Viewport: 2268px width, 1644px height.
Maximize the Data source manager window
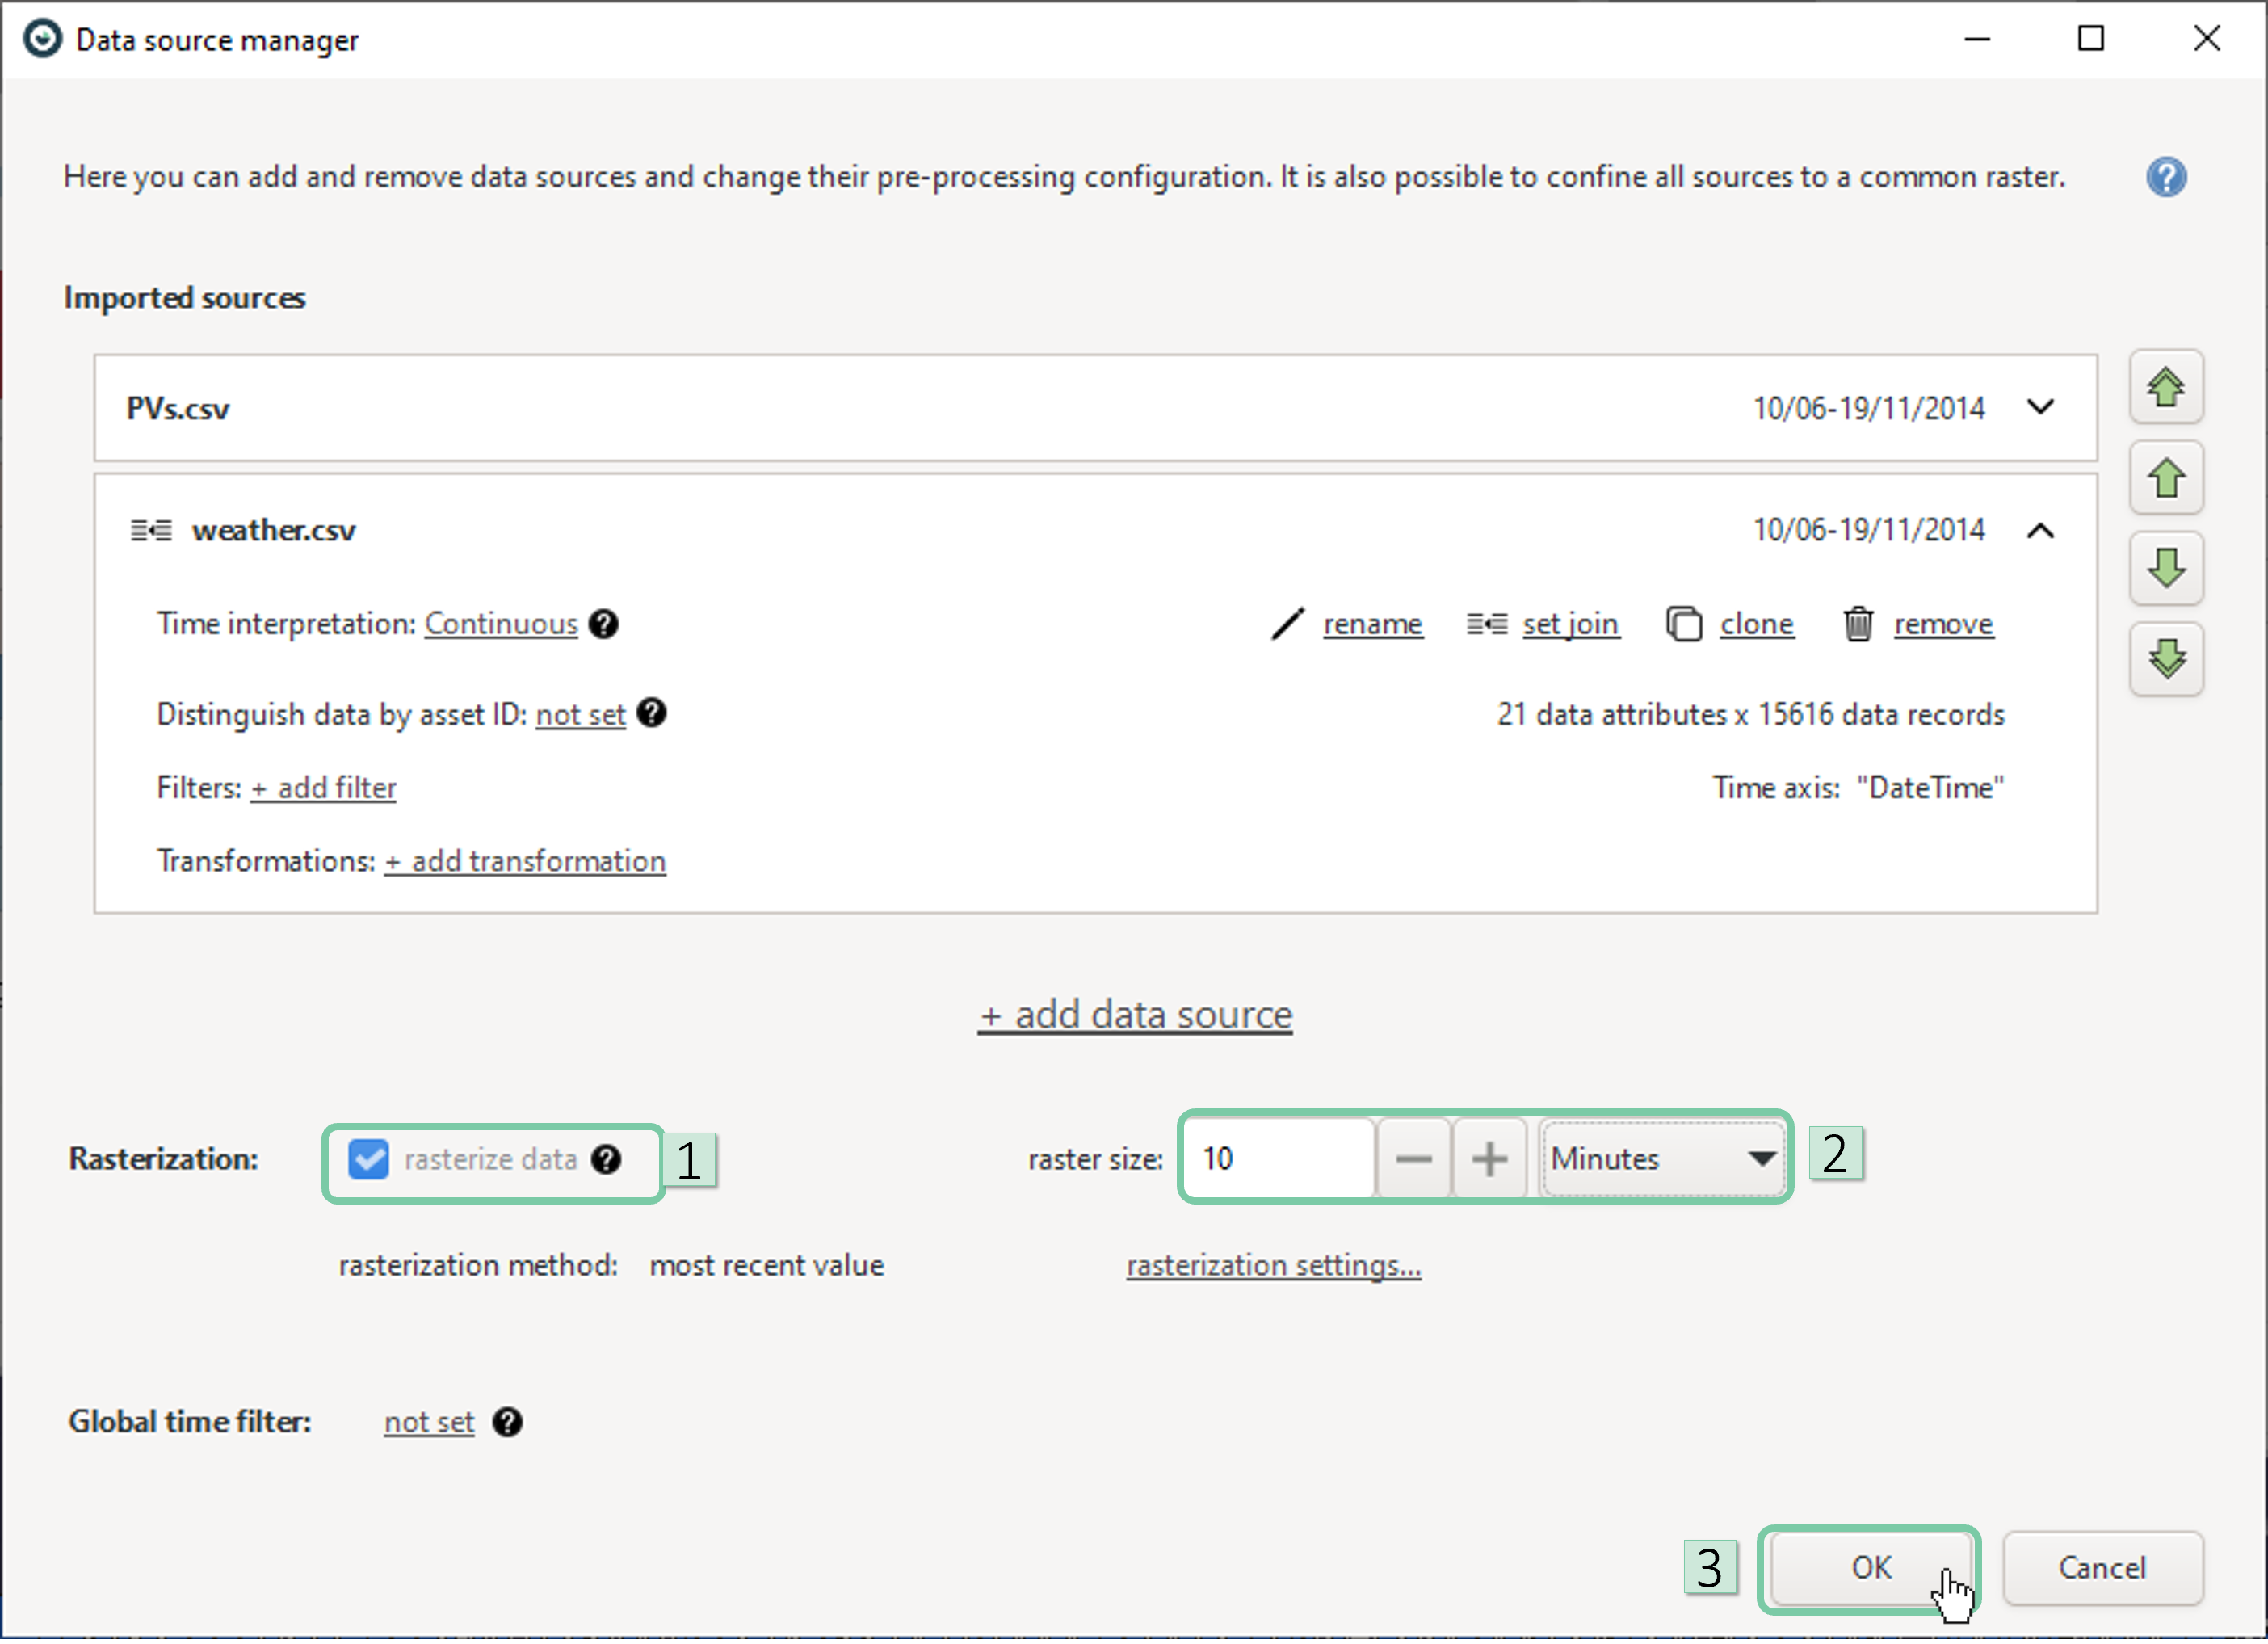pos(2090,39)
